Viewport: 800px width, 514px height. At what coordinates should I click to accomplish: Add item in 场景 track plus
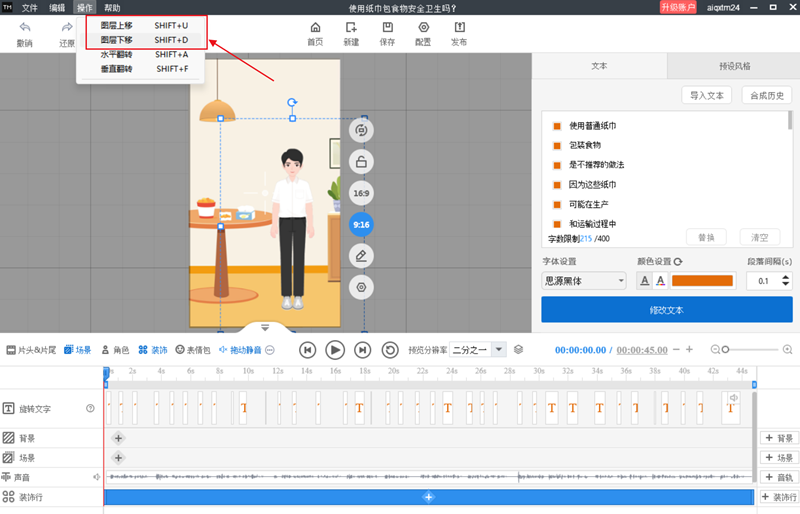(x=118, y=457)
